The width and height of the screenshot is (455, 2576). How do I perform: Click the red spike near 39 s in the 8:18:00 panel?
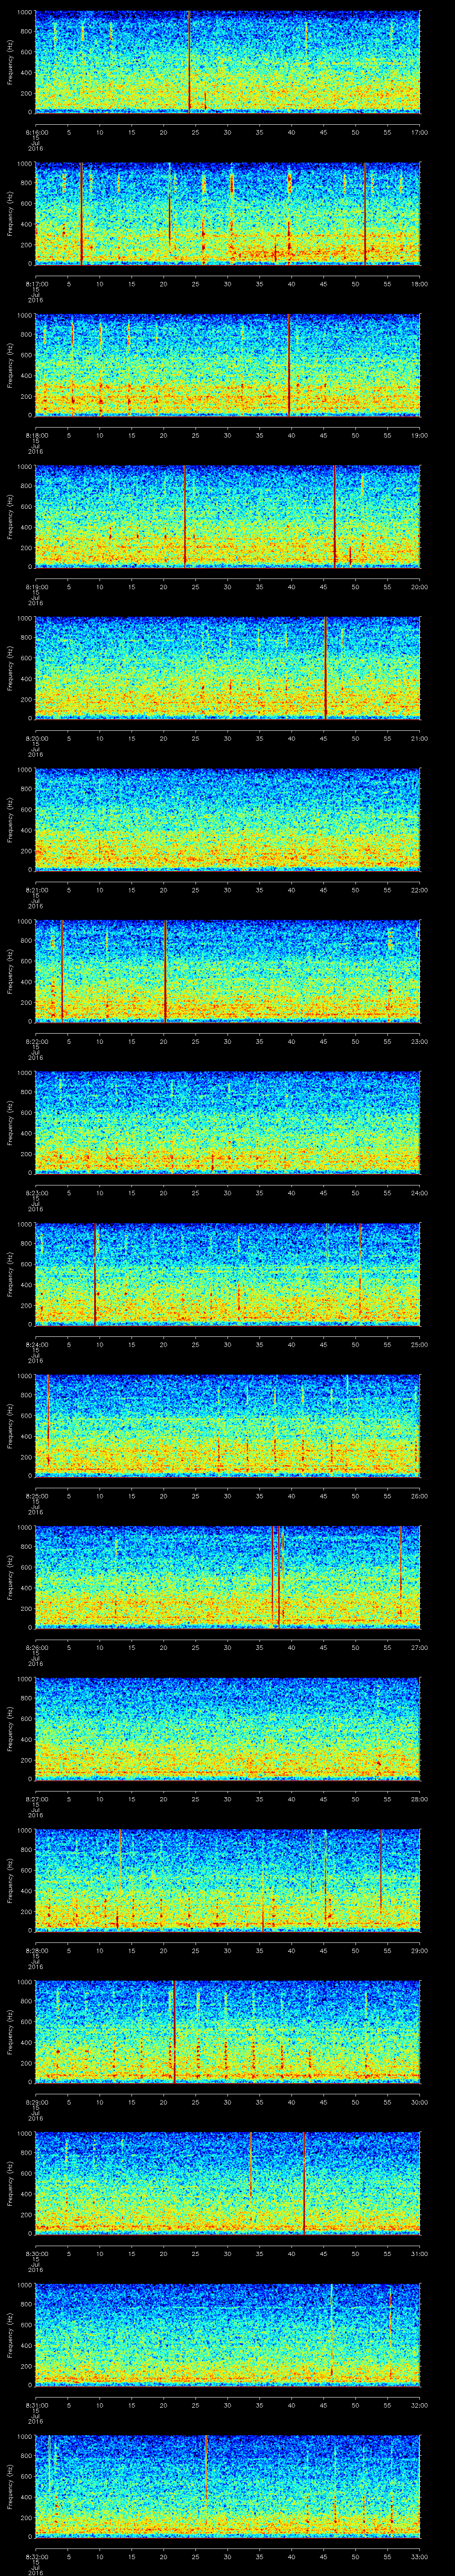point(289,364)
